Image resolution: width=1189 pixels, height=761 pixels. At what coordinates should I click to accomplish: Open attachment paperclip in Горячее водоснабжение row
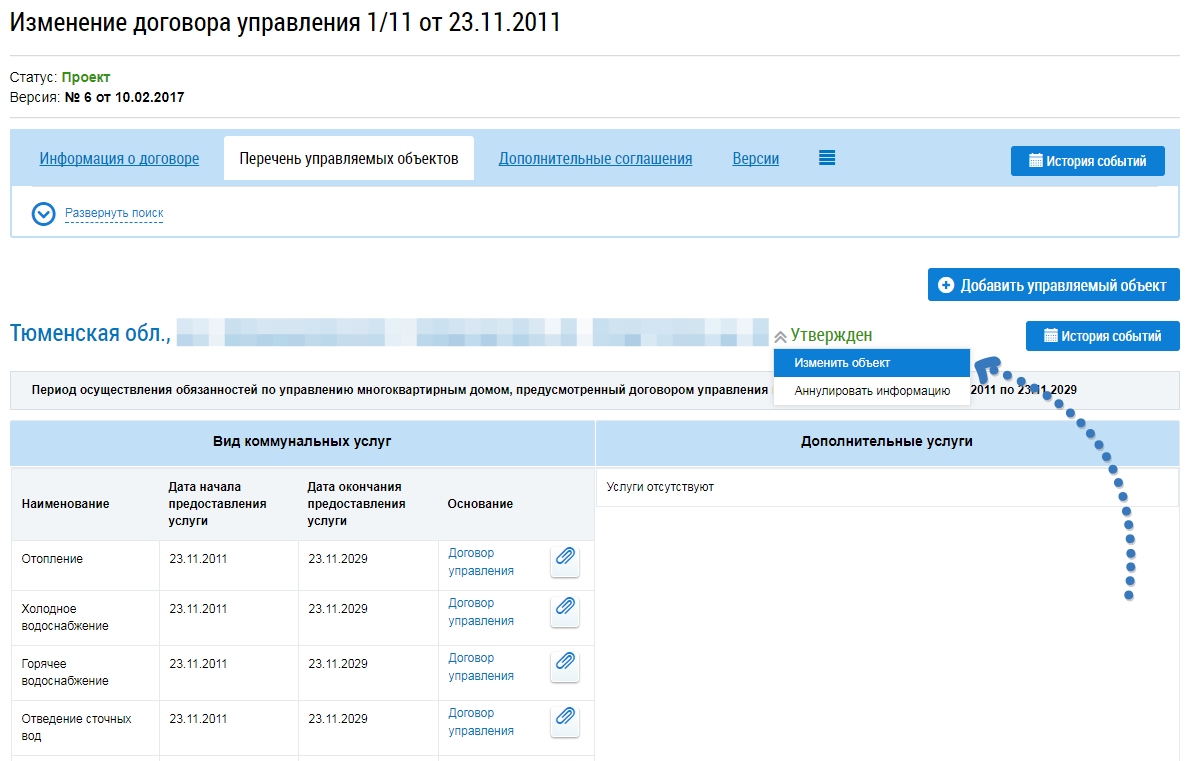(x=565, y=667)
